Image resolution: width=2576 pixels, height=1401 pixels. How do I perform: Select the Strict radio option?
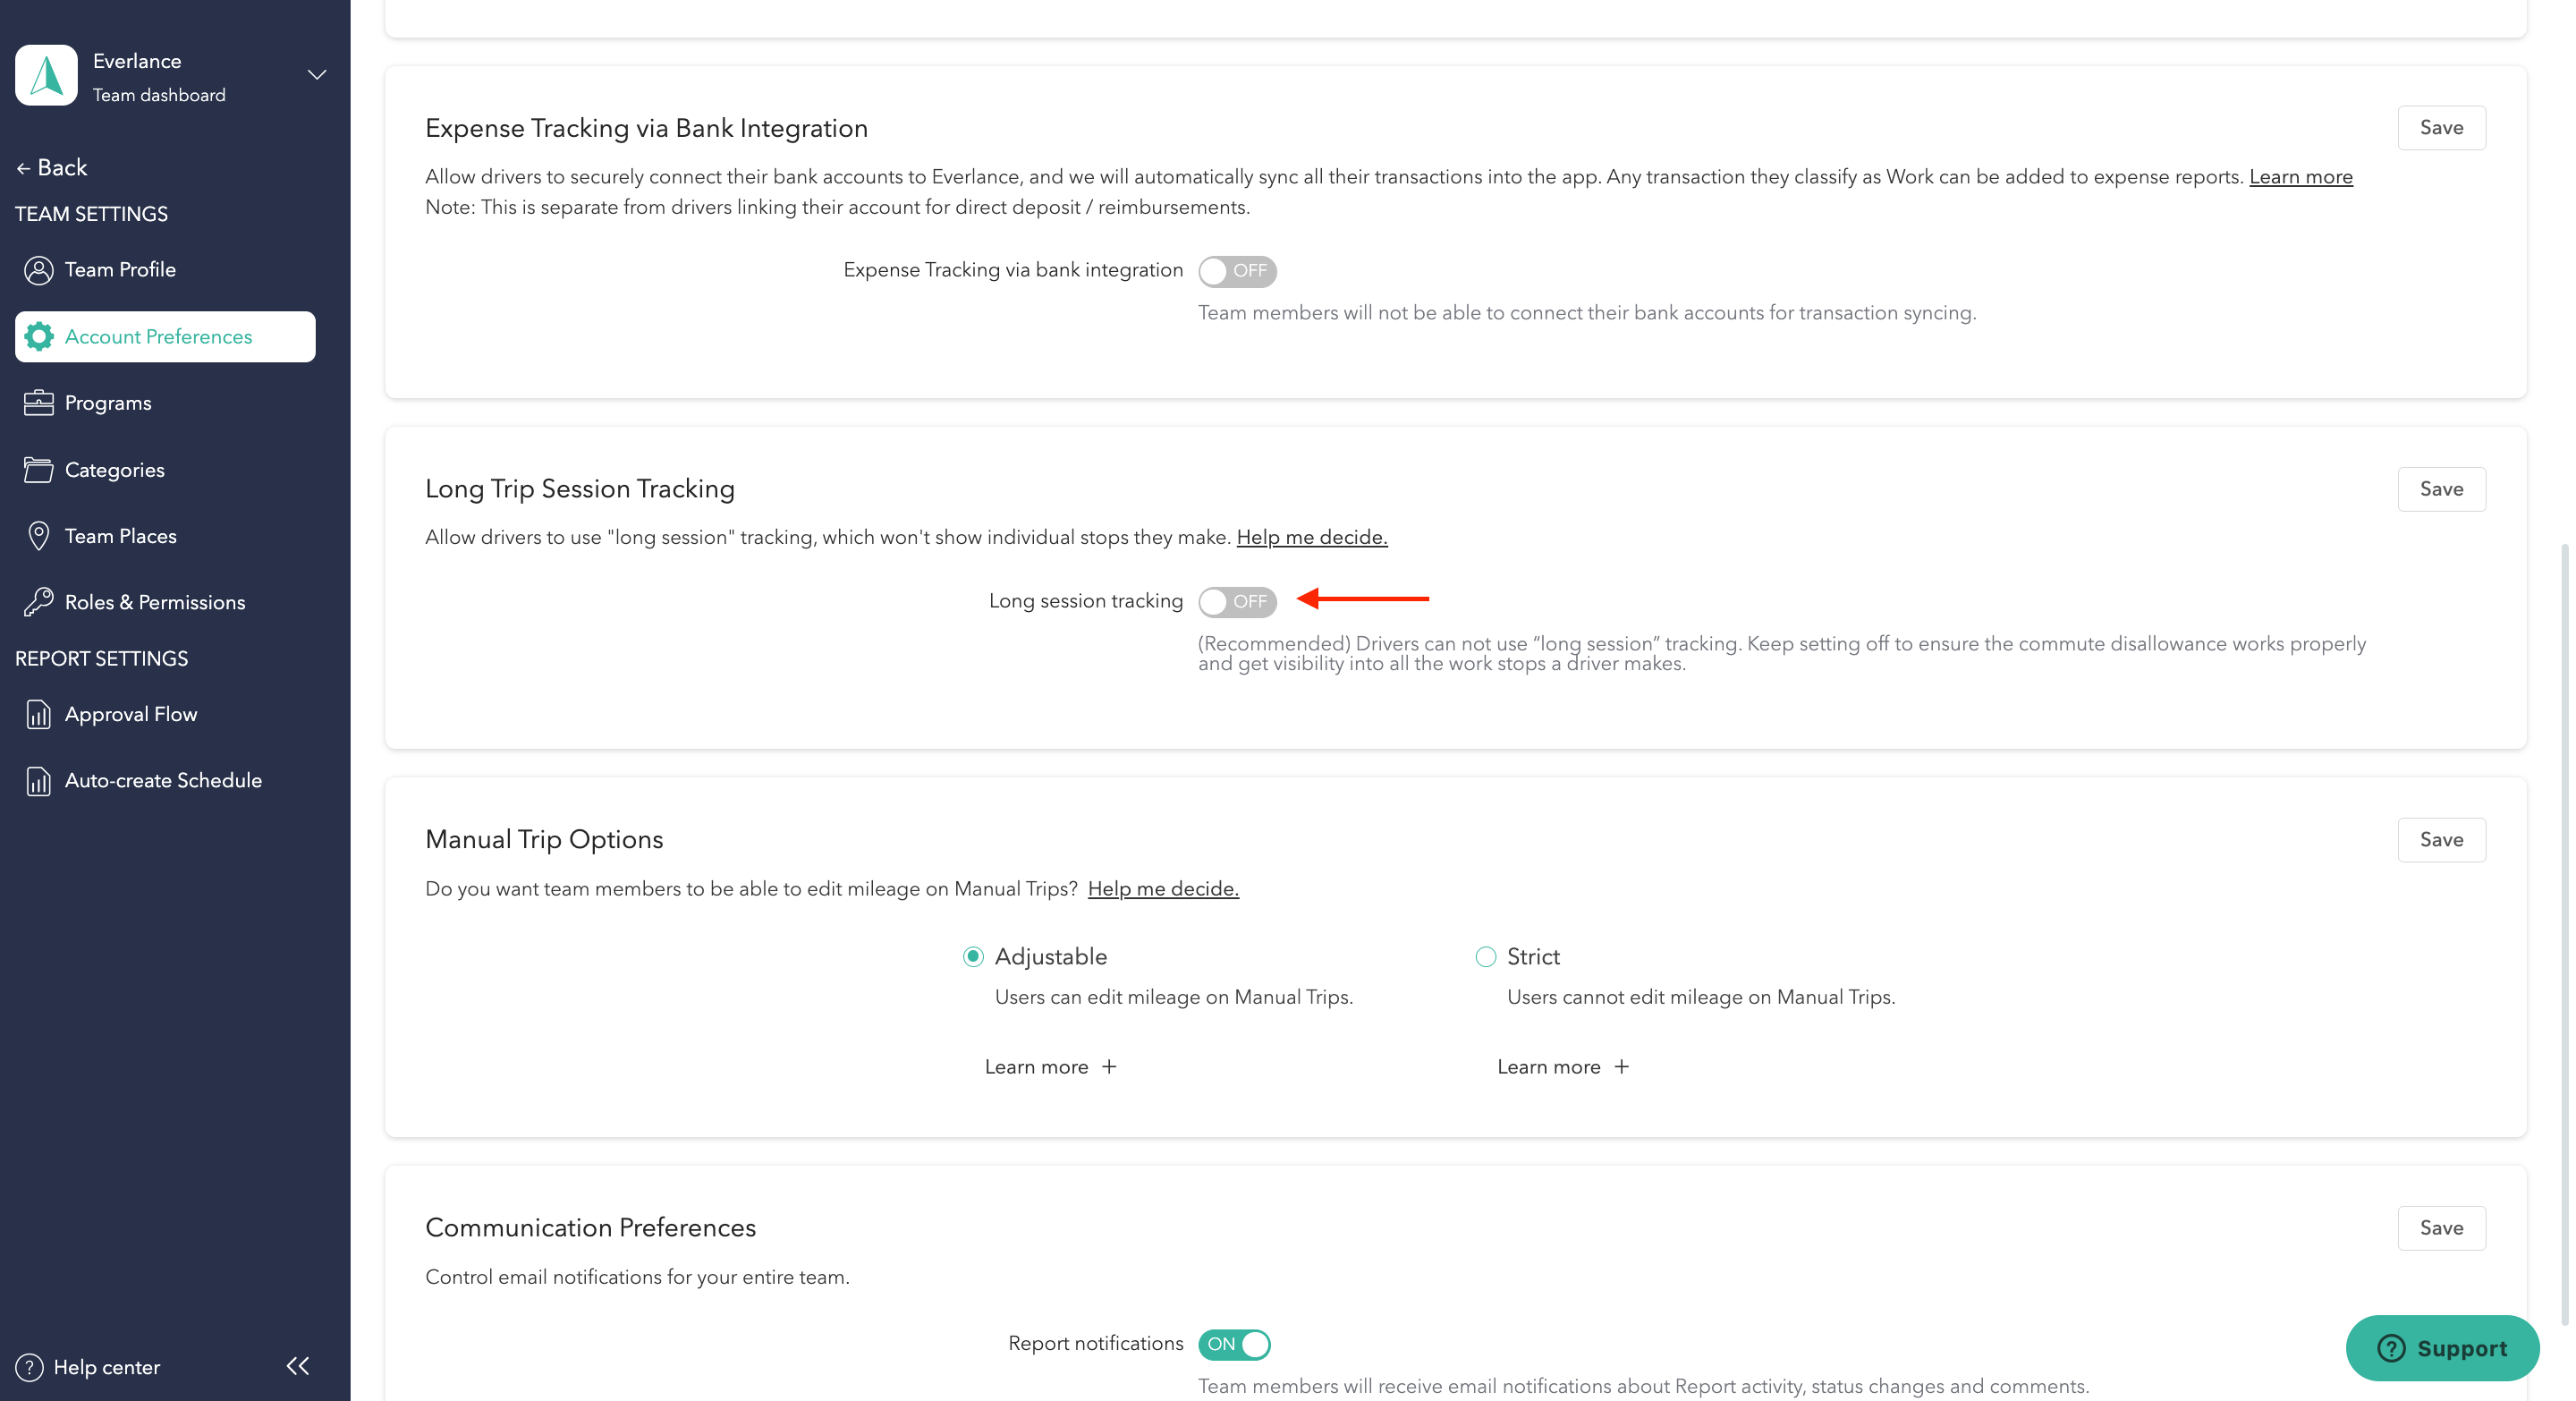(x=1485, y=957)
